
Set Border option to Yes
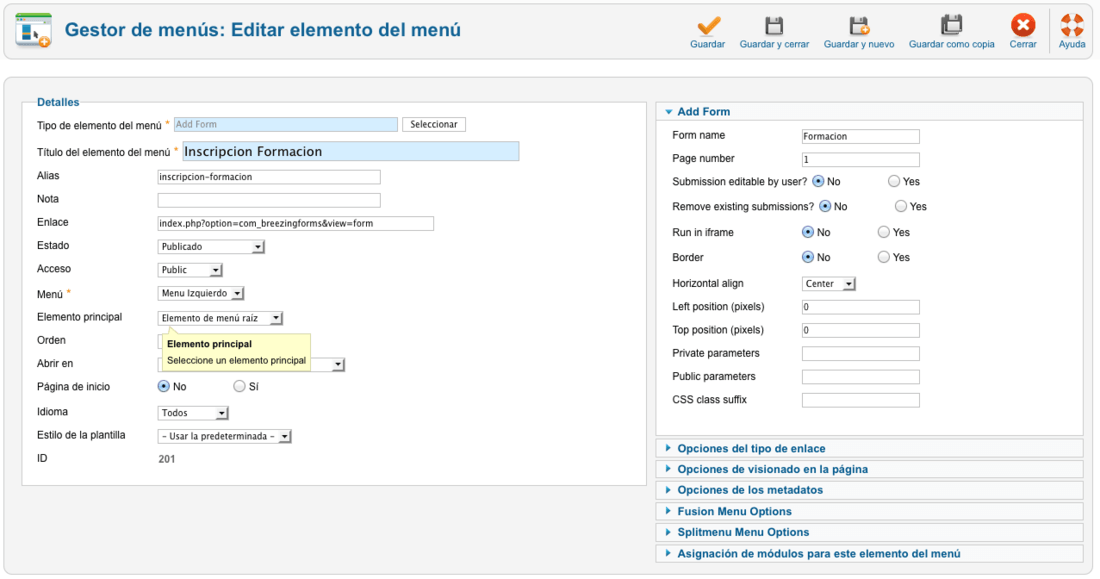tap(884, 258)
